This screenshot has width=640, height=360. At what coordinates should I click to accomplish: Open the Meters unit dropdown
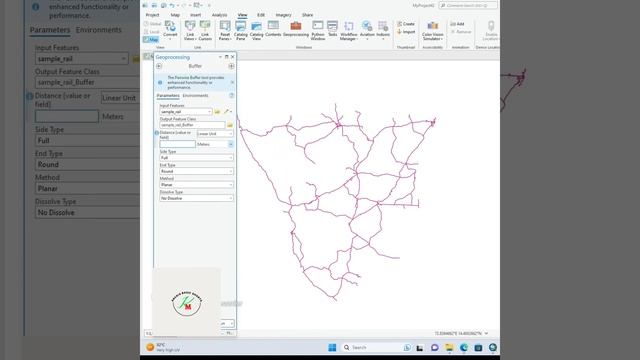(x=231, y=144)
